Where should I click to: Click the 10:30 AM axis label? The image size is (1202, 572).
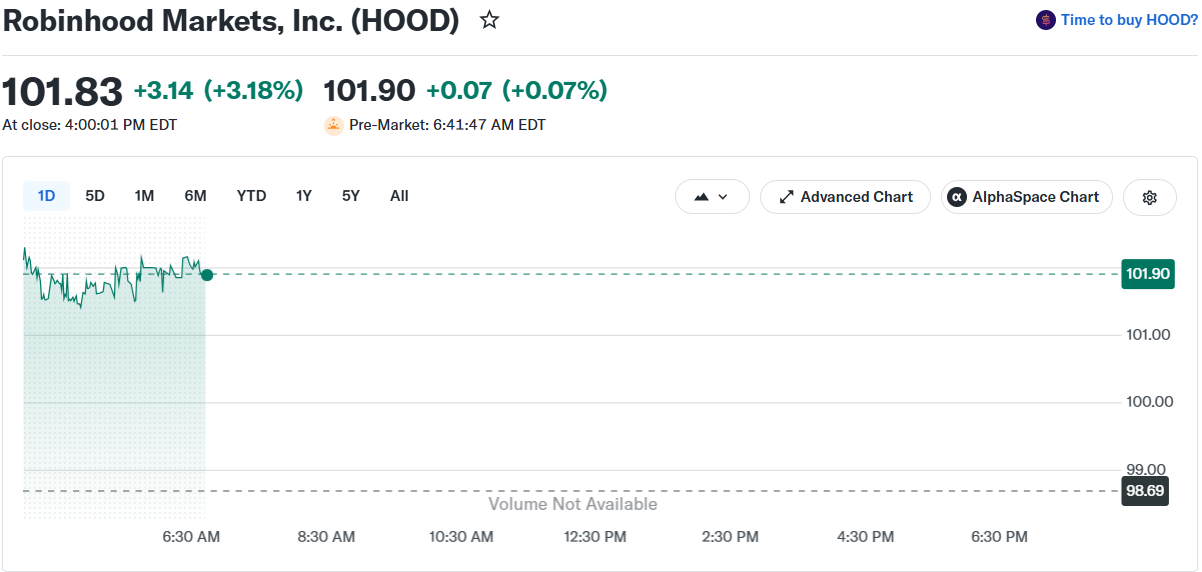point(461,537)
